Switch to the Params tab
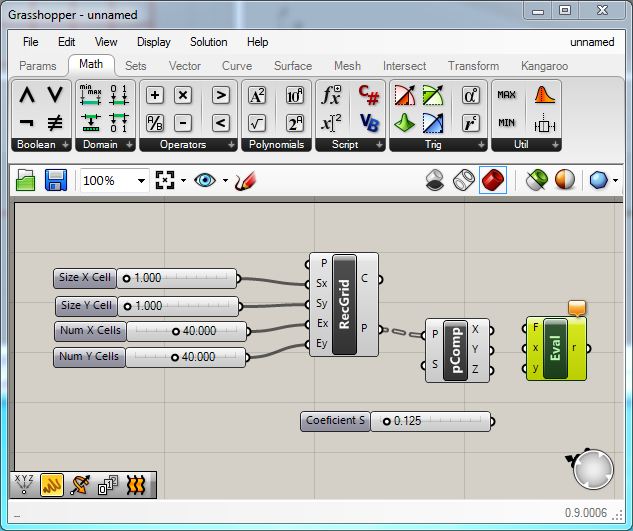Viewport: 633px width, 531px height. [x=38, y=66]
